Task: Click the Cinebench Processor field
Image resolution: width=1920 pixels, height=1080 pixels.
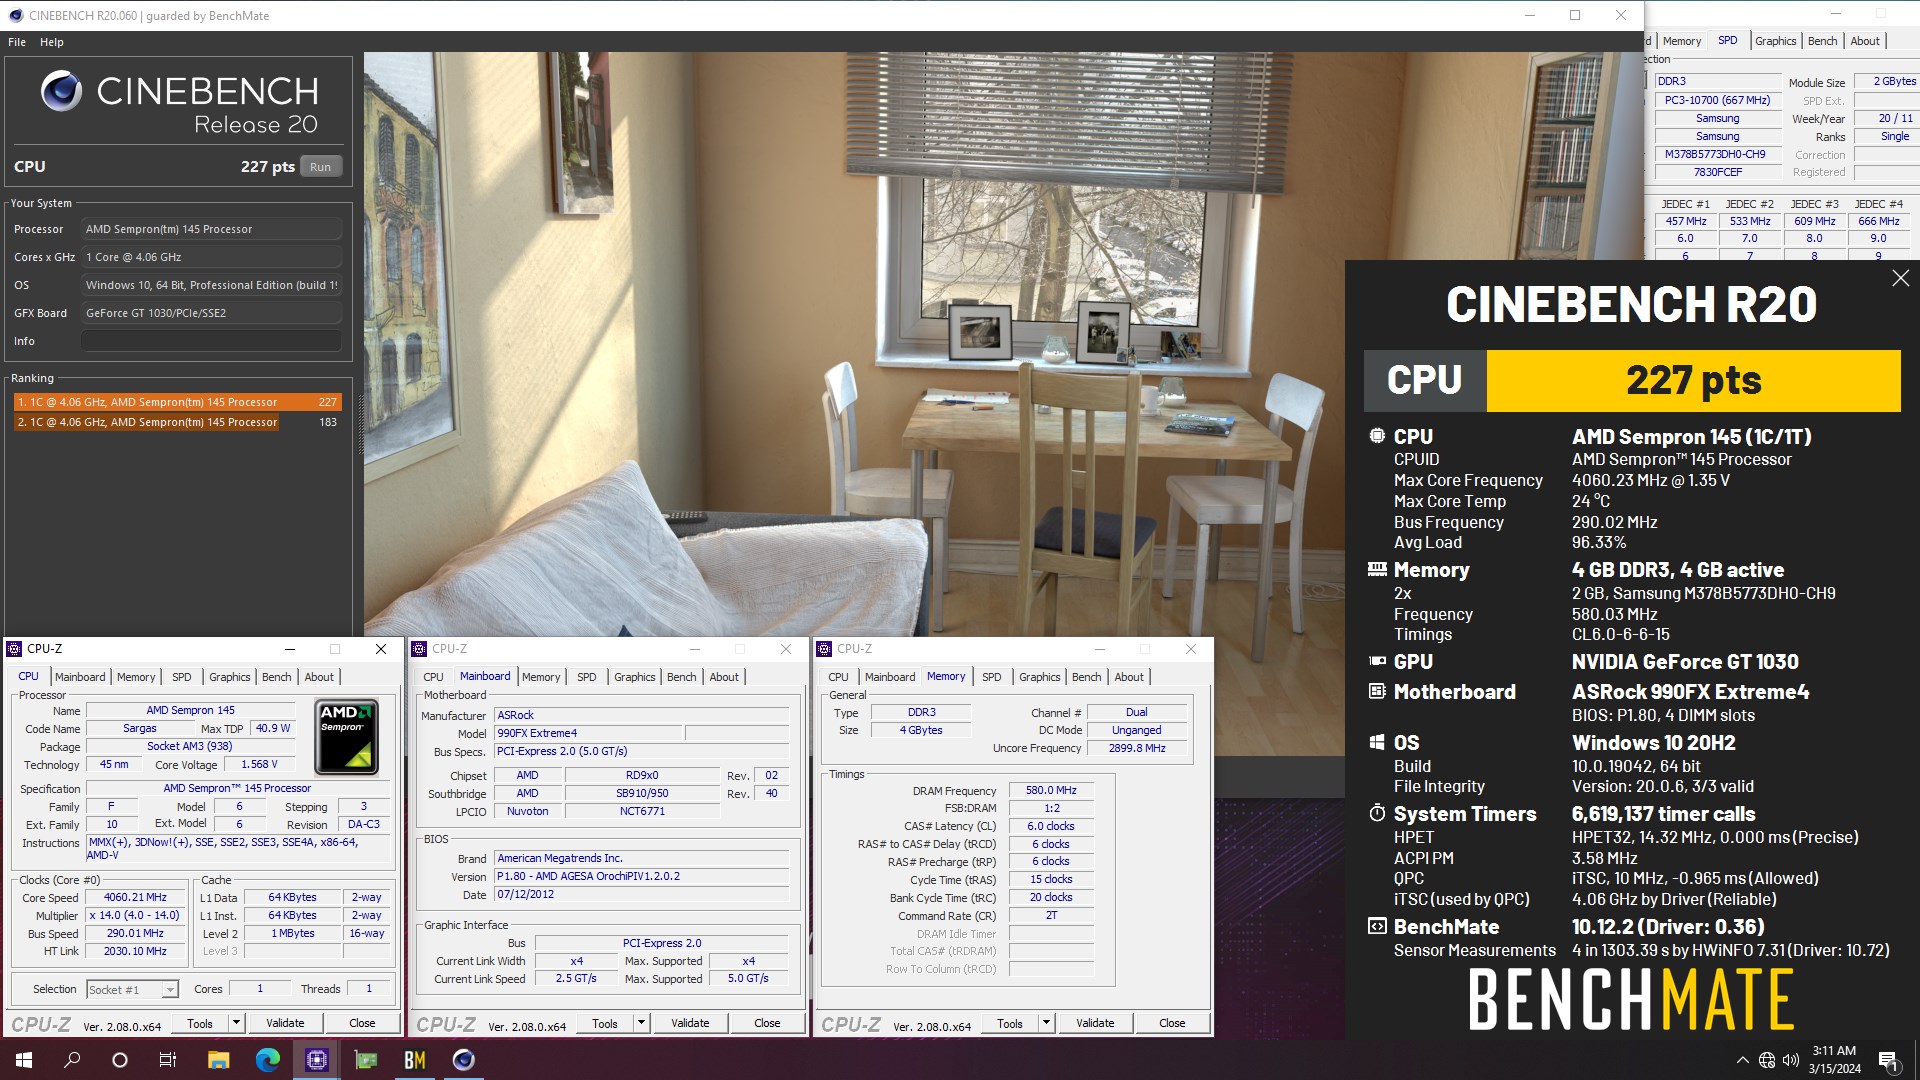Action: [x=211, y=229]
